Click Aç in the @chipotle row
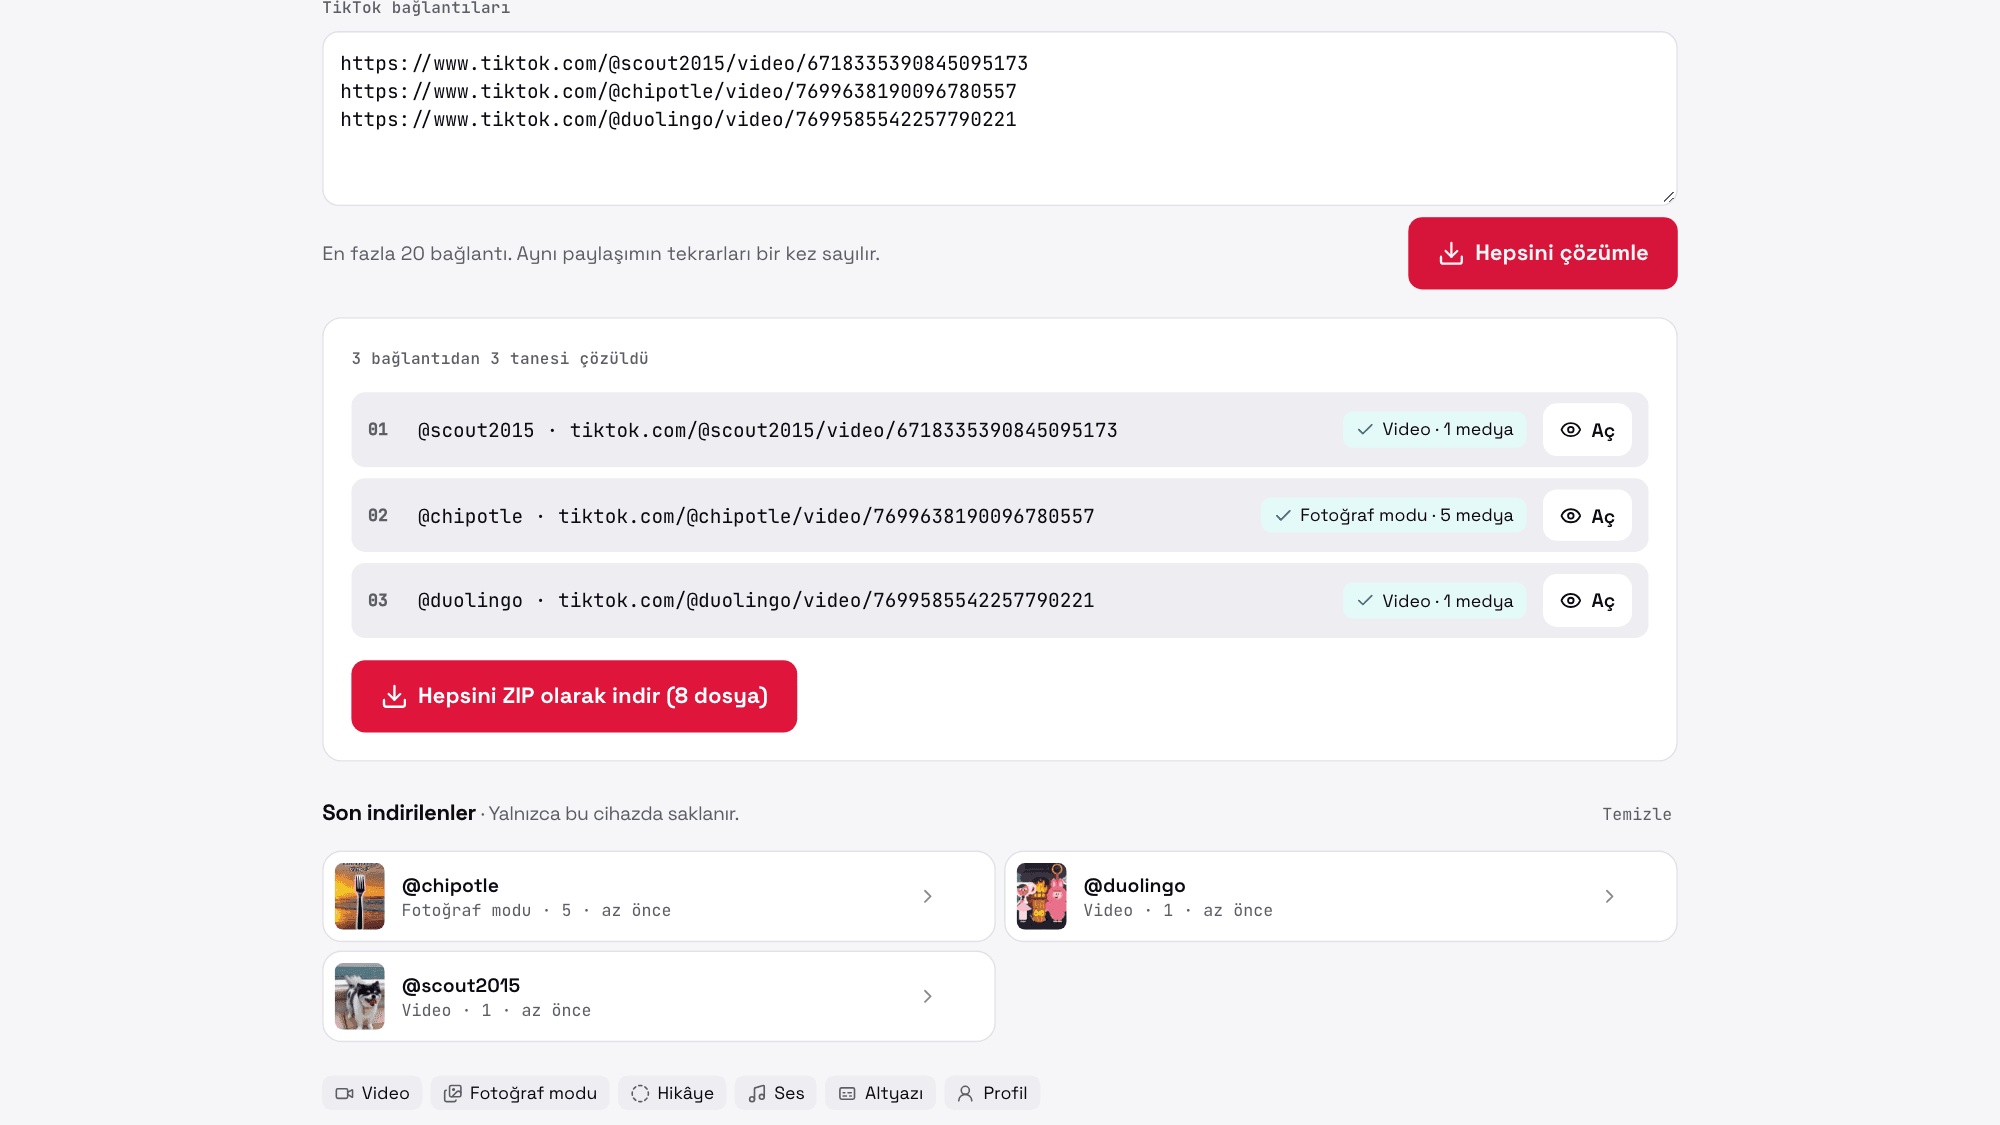The image size is (2000, 1125). [x=1587, y=516]
